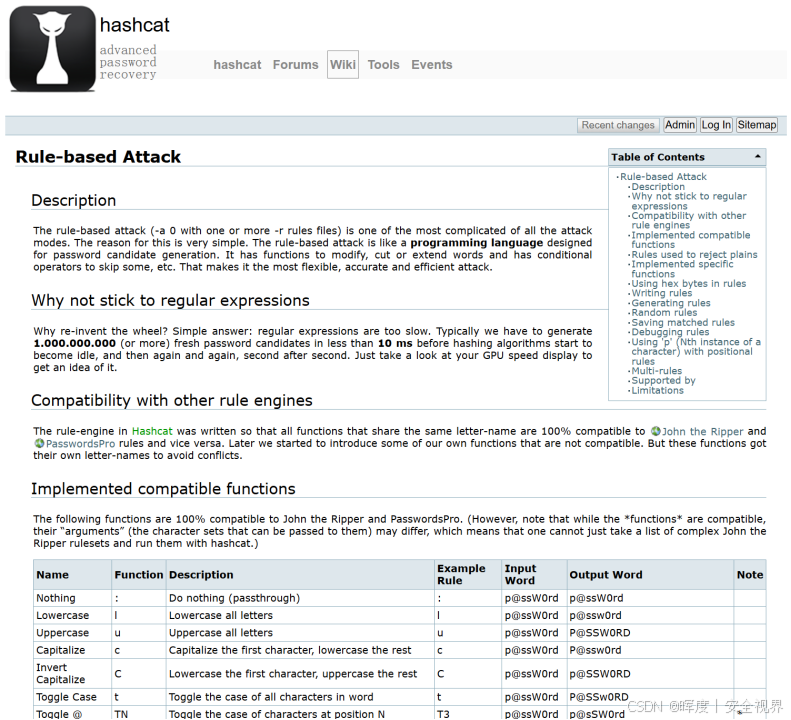Viewport: 791px width, 720px height.
Task: Jump to Description in table of contents
Action: 658,187
